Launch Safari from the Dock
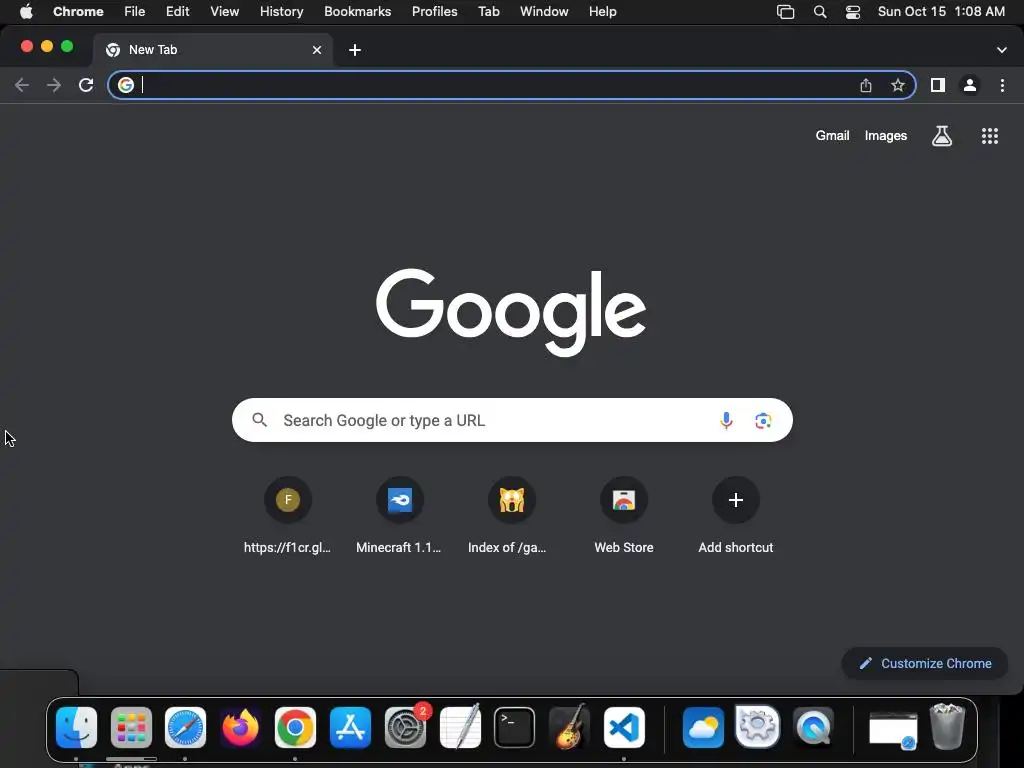This screenshot has height=768, width=1024. 185,727
